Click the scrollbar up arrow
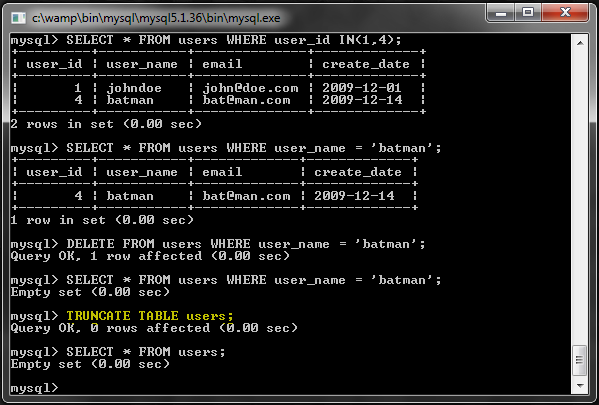 click(x=580, y=43)
